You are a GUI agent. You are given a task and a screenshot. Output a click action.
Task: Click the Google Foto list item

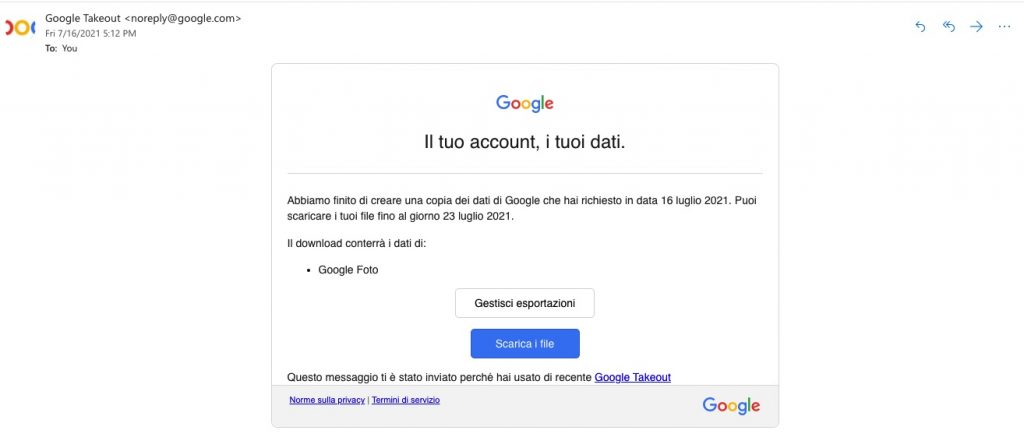pyautogui.click(x=348, y=269)
